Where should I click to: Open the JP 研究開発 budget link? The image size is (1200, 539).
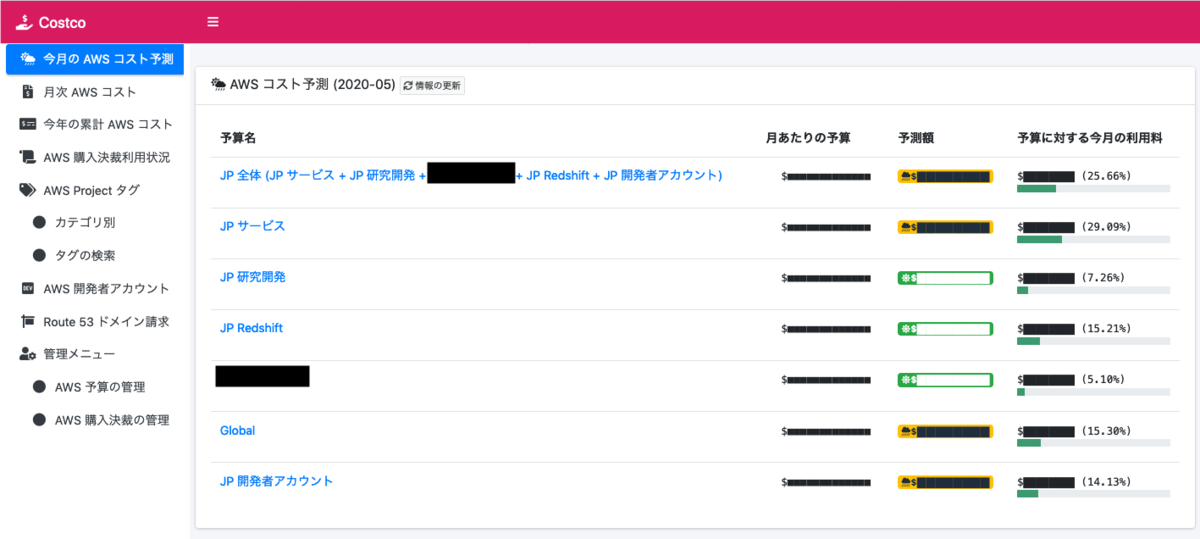pos(252,277)
